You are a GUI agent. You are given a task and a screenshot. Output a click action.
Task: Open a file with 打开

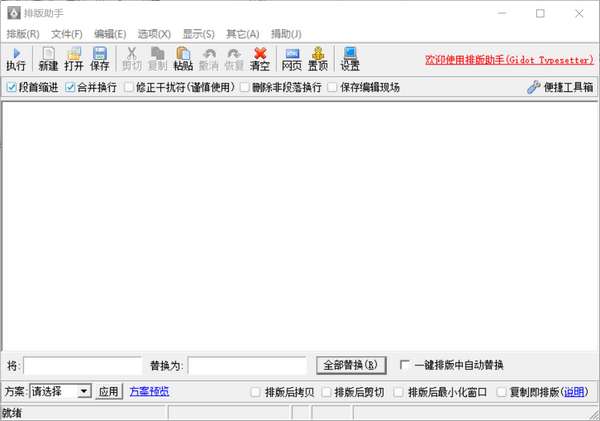(x=74, y=59)
